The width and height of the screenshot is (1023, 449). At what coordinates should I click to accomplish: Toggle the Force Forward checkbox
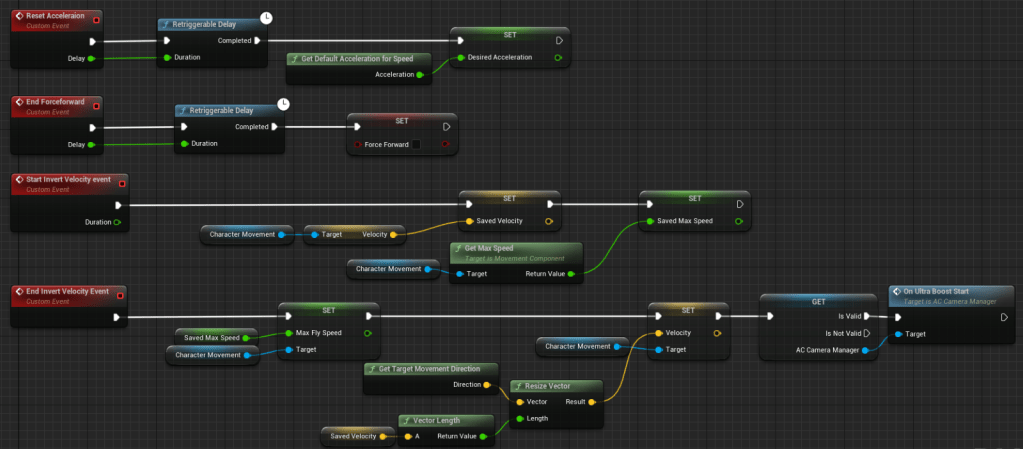(x=416, y=144)
